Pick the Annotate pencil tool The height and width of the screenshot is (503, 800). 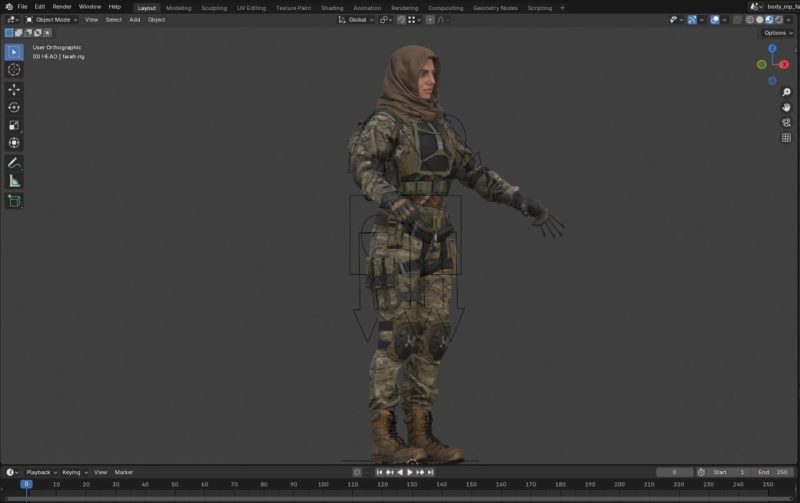click(x=14, y=162)
